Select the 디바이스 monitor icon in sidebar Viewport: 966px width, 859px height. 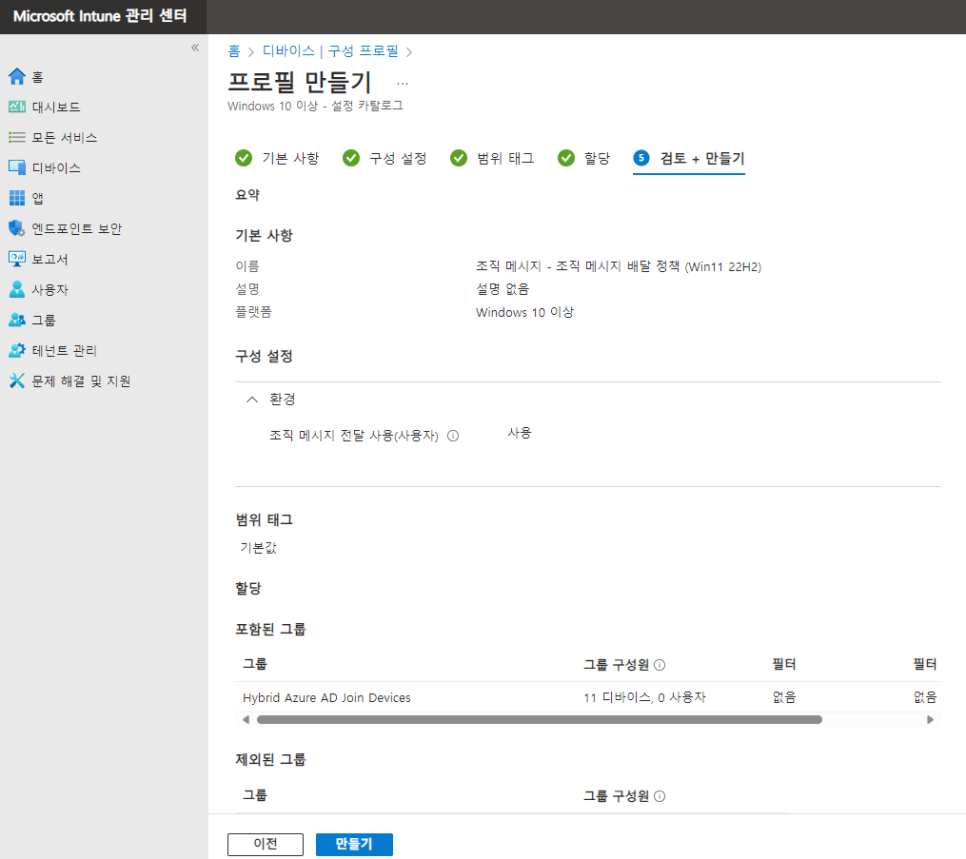[x=17, y=167]
